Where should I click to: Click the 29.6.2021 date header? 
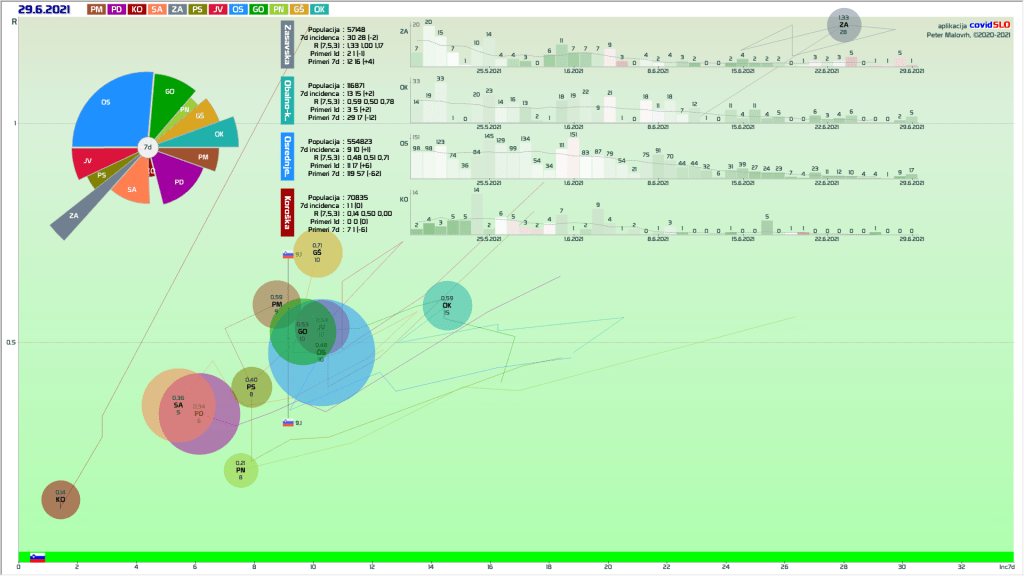click(43, 9)
